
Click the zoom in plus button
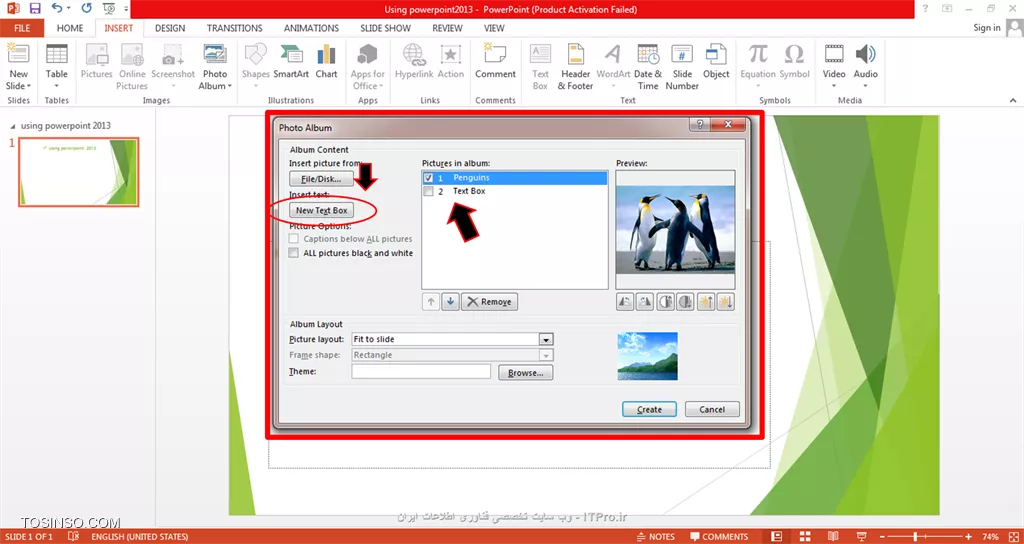969,537
